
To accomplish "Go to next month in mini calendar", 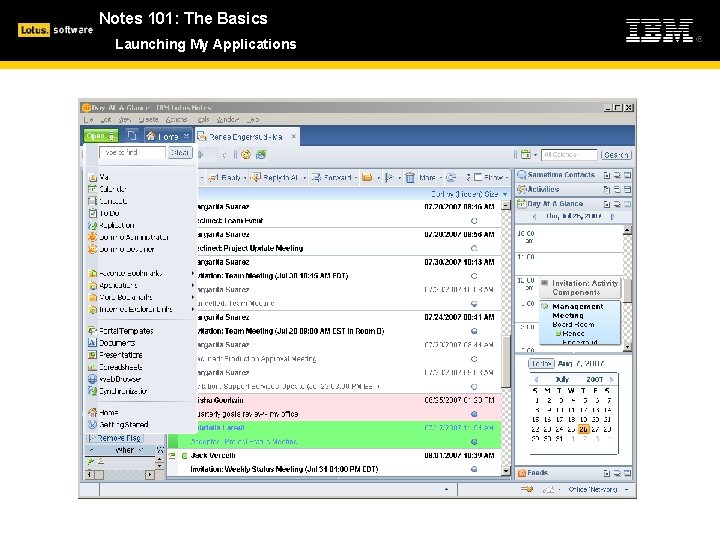I will click(612, 379).
